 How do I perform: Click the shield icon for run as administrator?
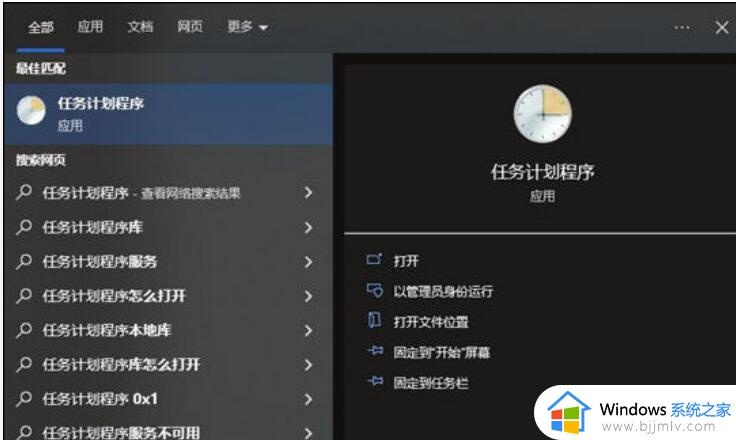[375, 290]
